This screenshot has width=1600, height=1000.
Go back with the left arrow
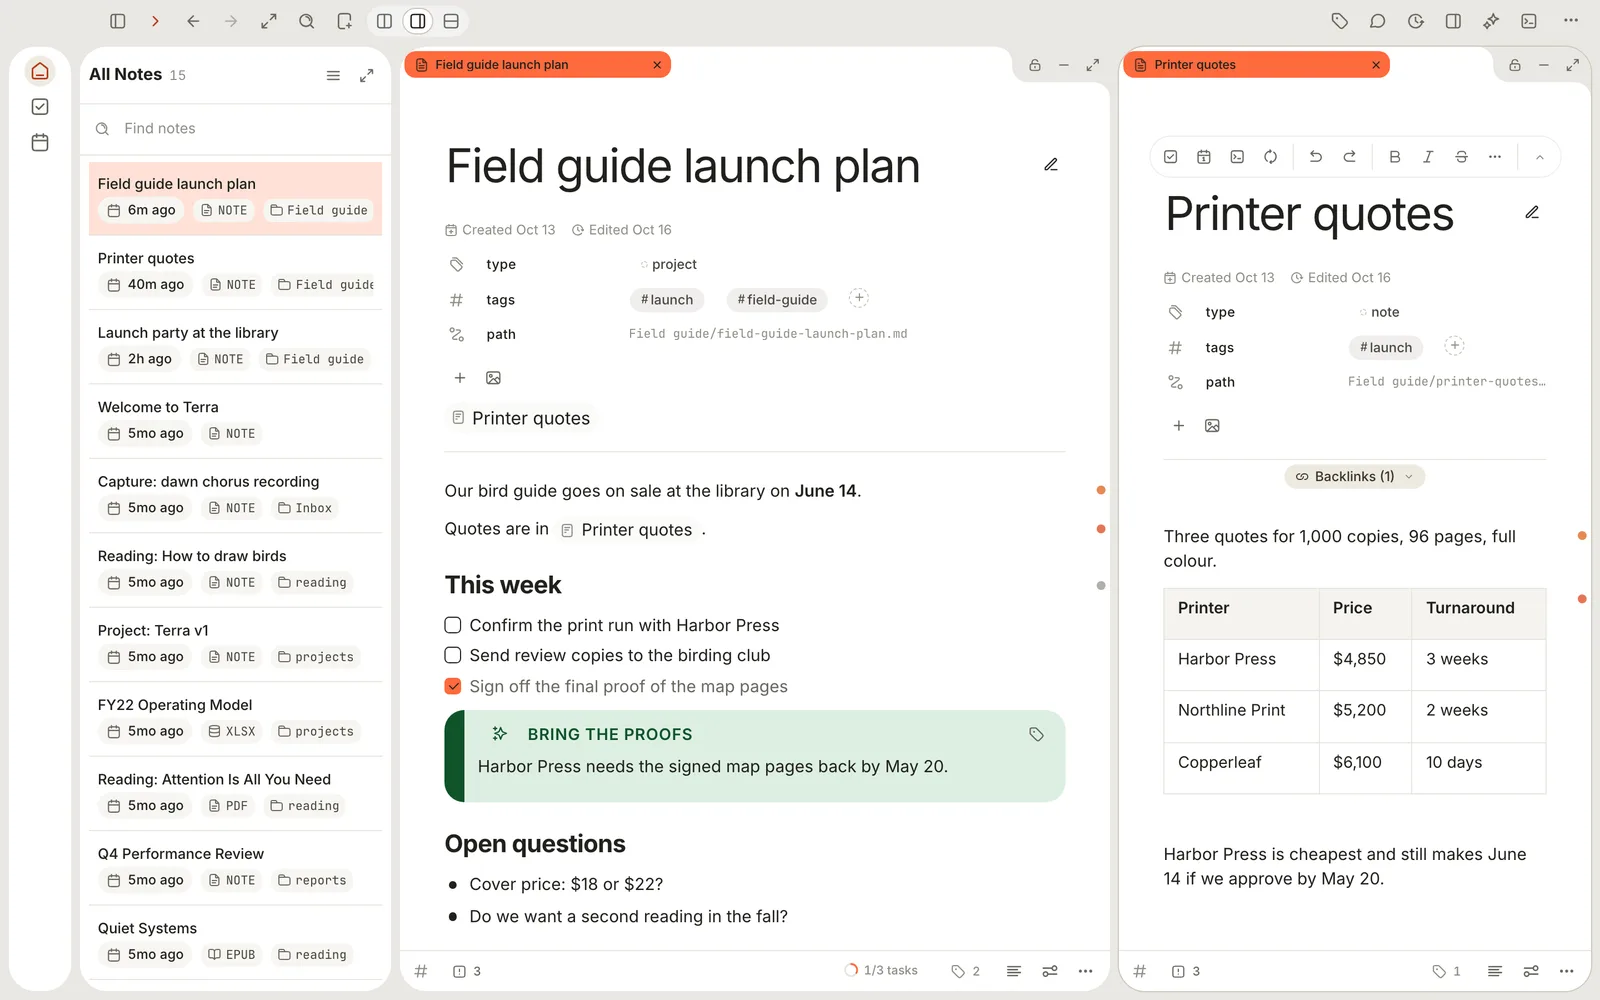pyautogui.click(x=193, y=21)
